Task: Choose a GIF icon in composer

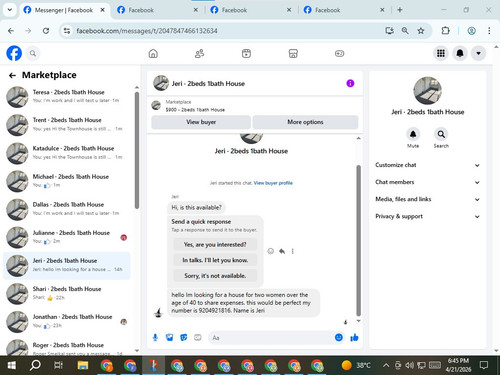Action: [x=198, y=338]
